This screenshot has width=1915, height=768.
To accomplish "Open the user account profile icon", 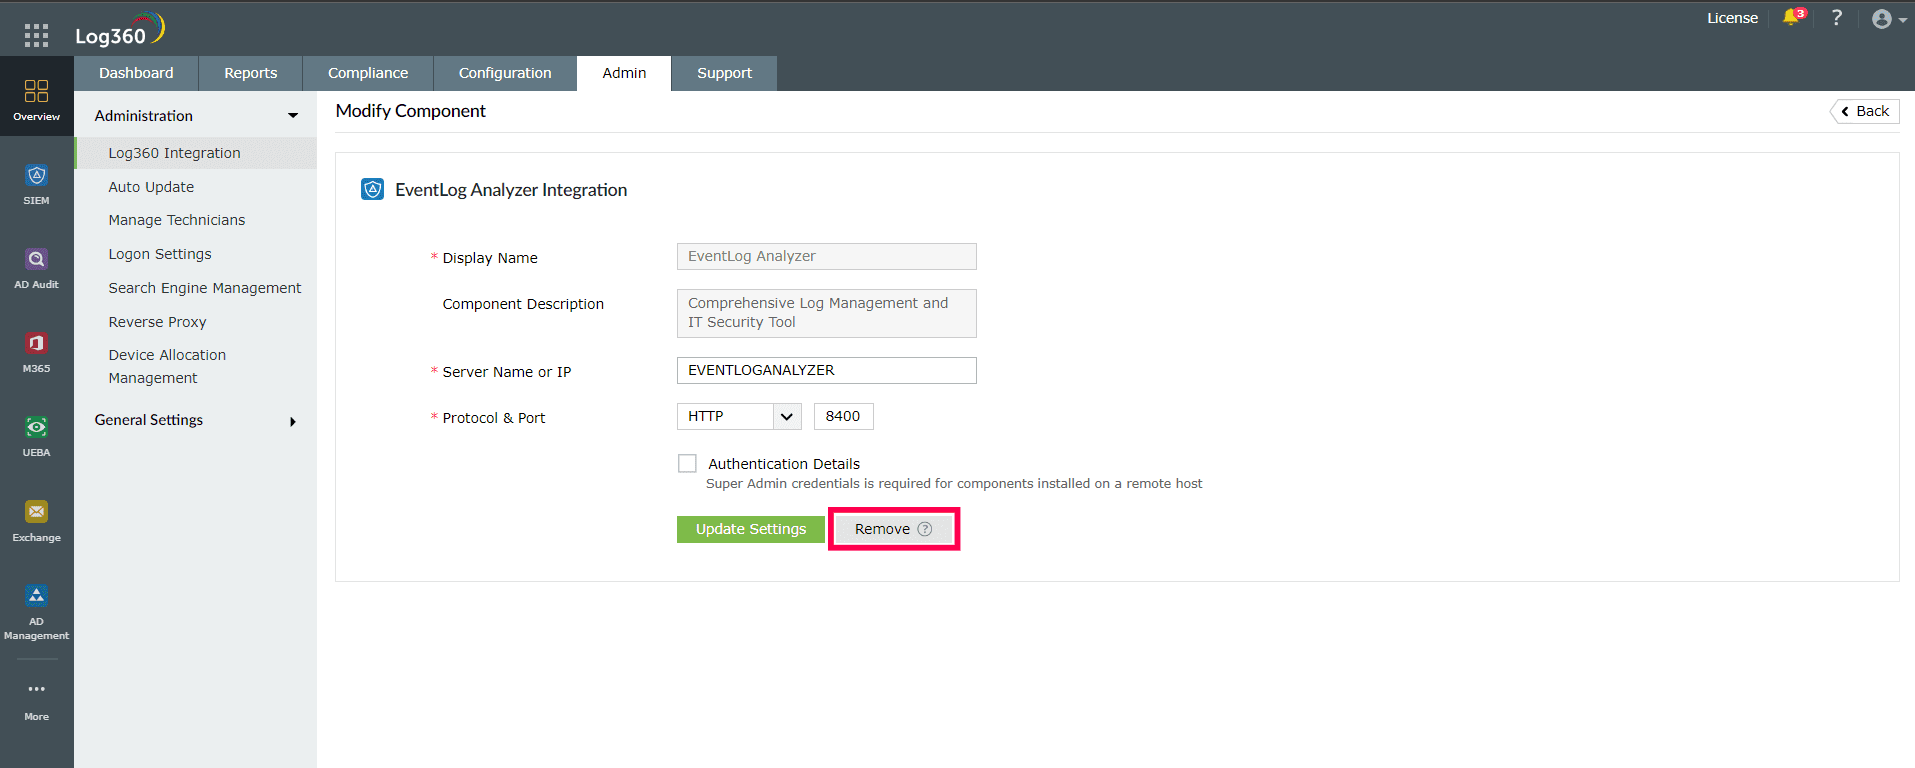I will pos(1882,19).
